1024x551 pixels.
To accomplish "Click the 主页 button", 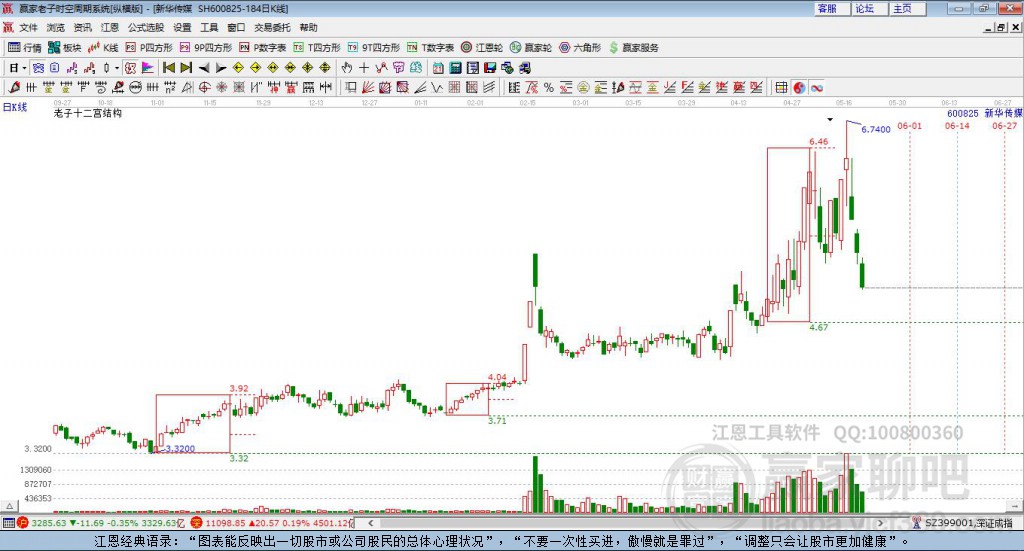I will [908, 8].
